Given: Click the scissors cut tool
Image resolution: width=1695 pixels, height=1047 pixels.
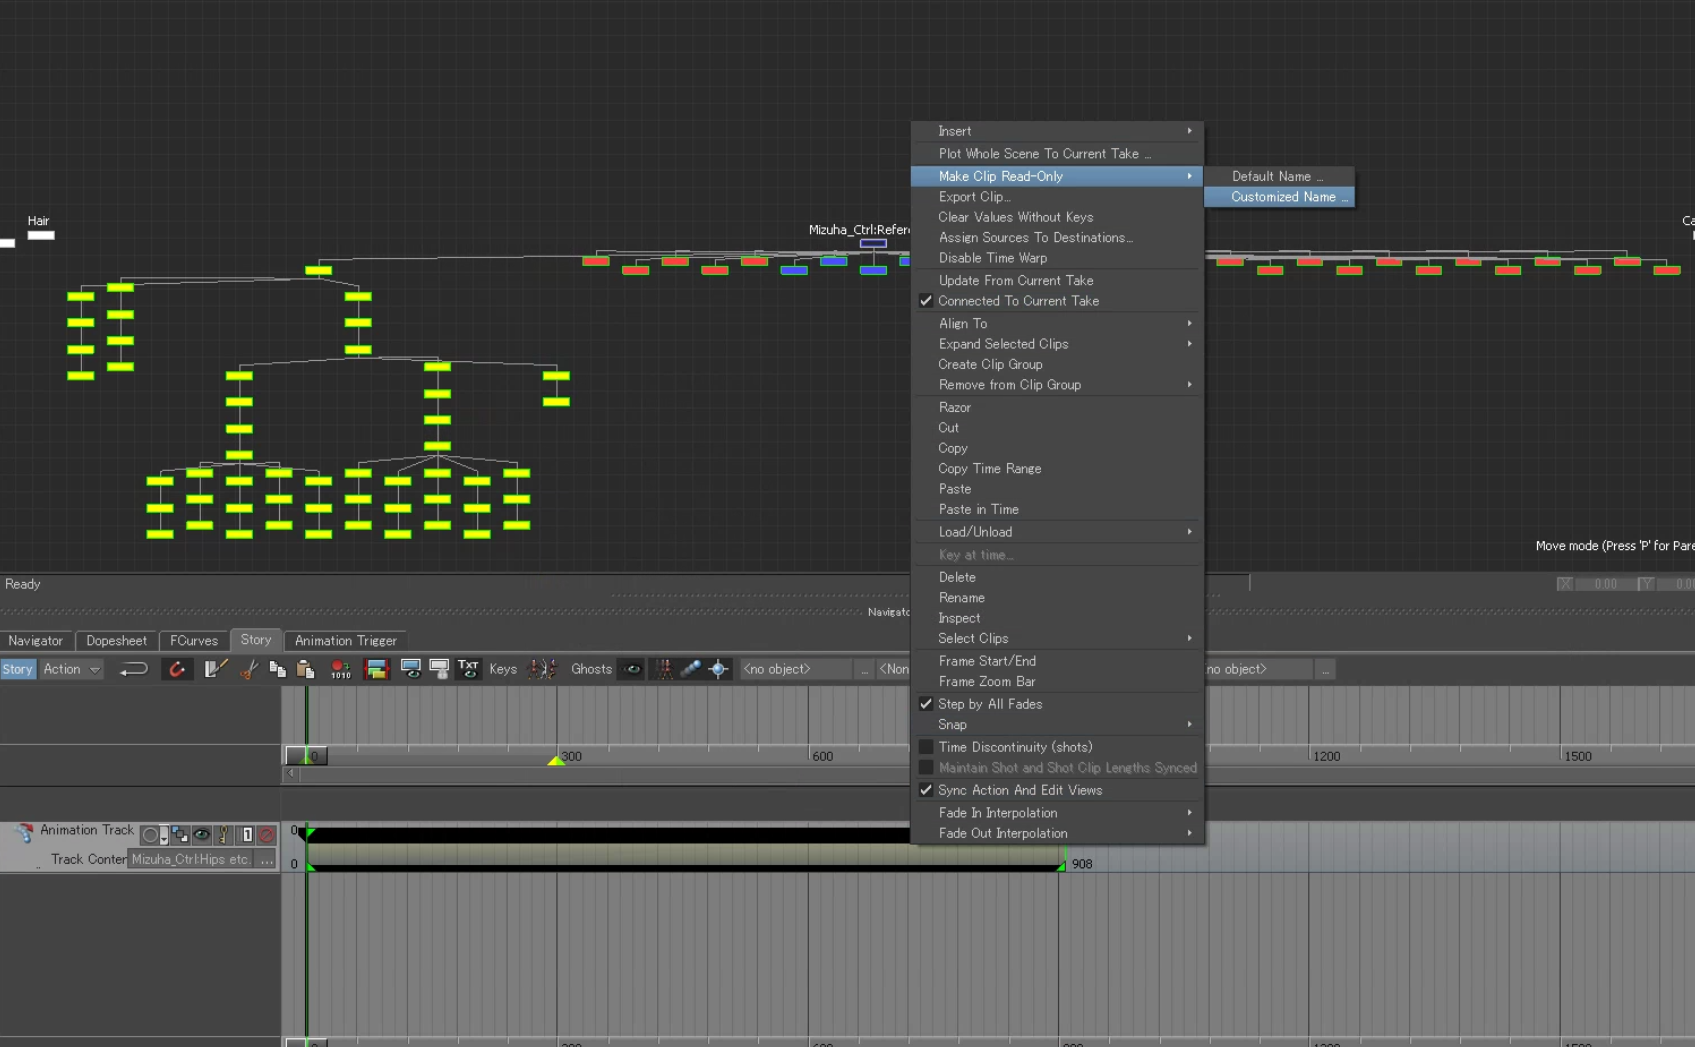Looking at the screenshot, I should click(247, 669).
